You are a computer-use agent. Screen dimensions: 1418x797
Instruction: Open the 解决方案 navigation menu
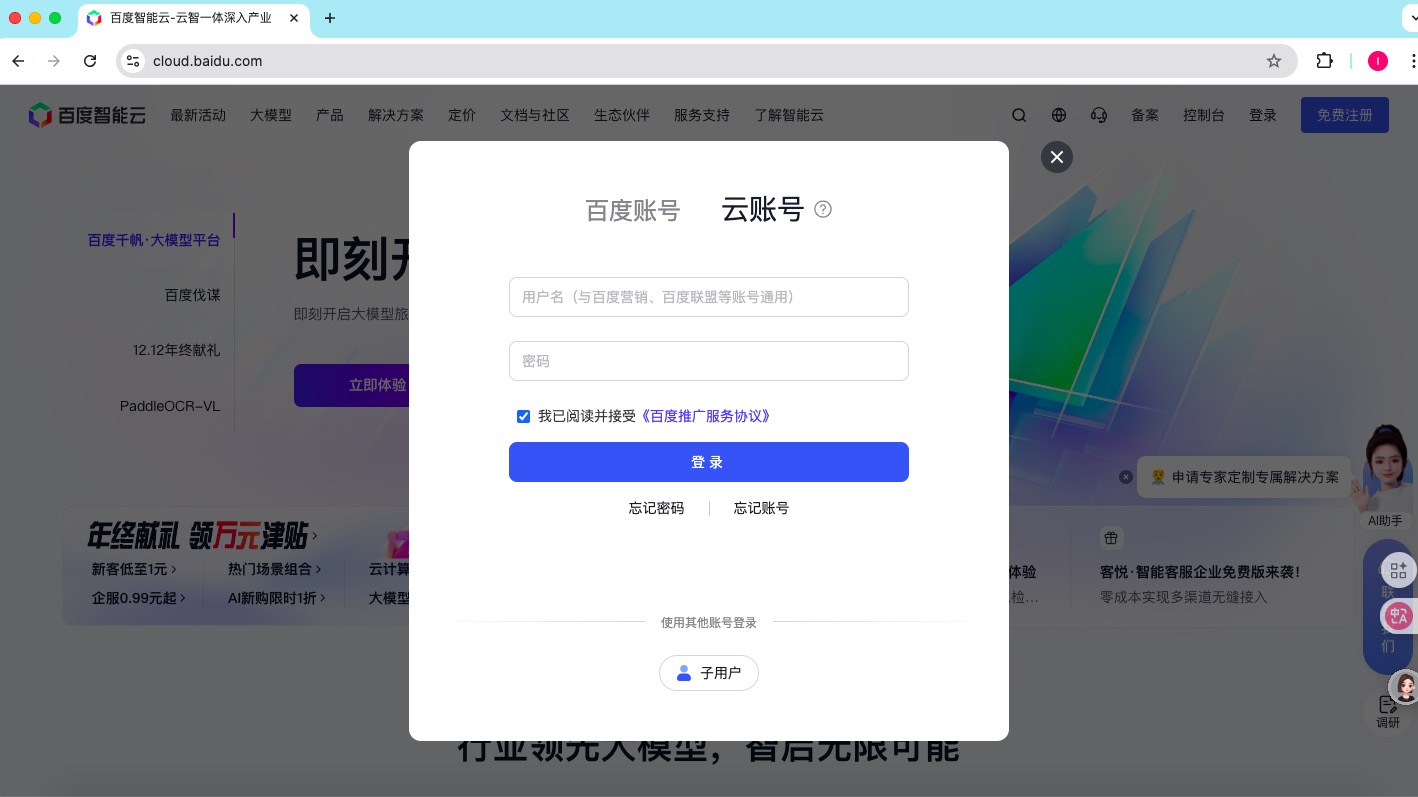(396, 115)
